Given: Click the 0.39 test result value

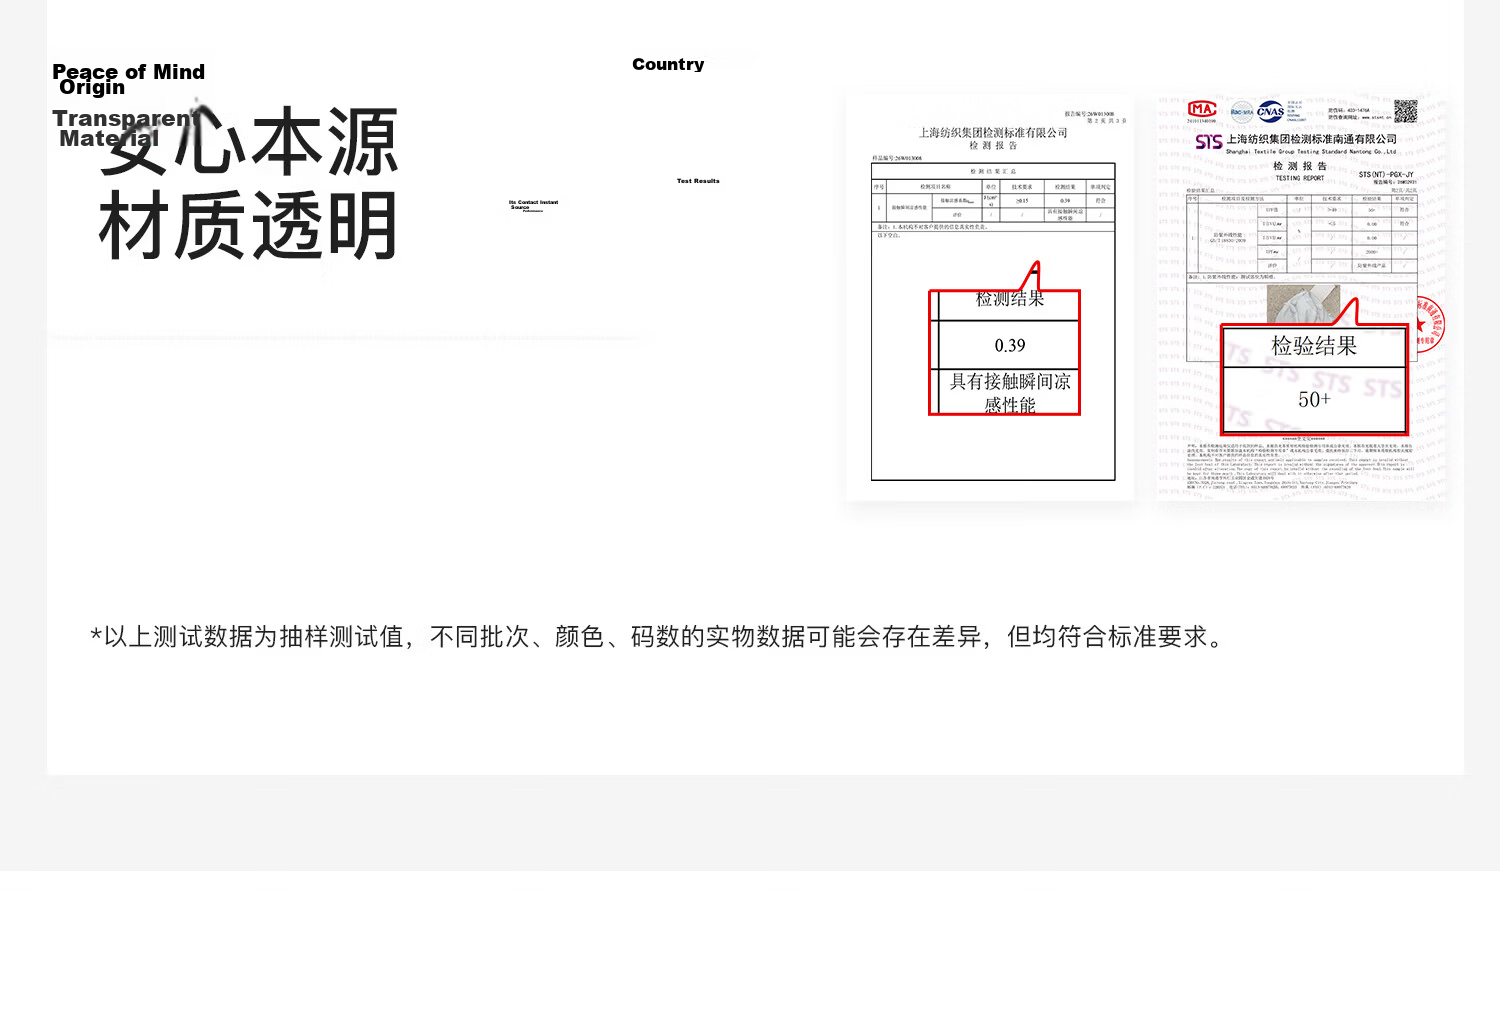Looking at the screenshot, I should click(x=1010, y=345).
